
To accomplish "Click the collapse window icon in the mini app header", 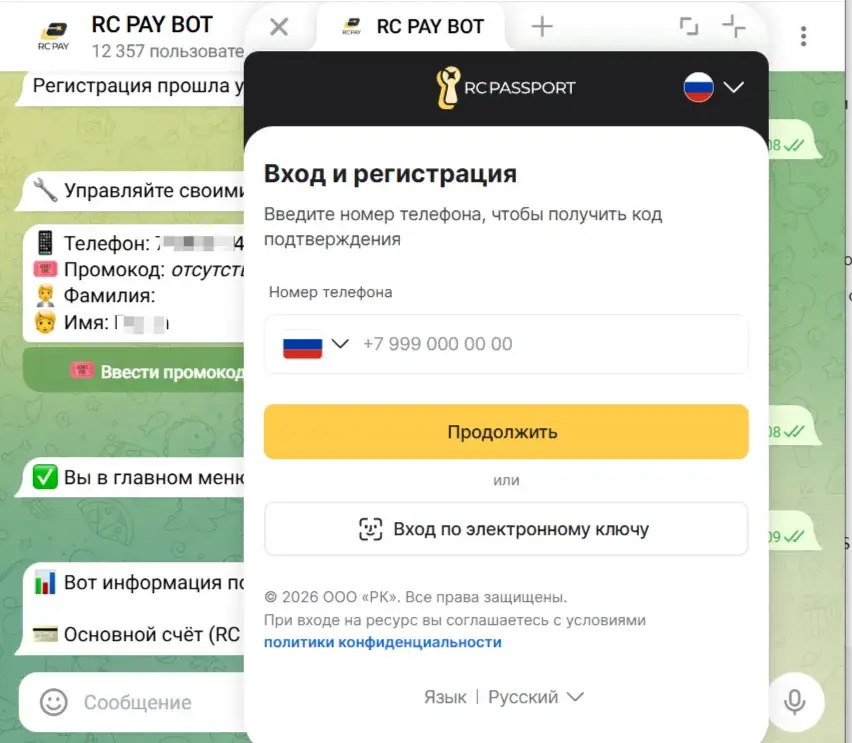I will 734,26.
